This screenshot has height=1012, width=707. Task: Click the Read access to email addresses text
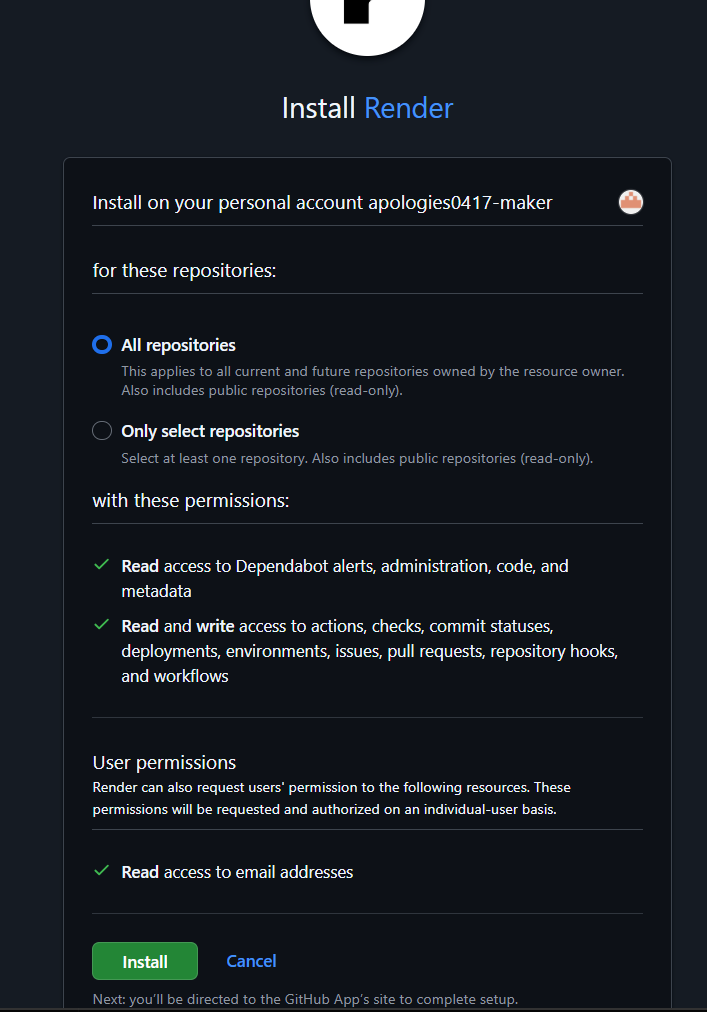point(237,872)
